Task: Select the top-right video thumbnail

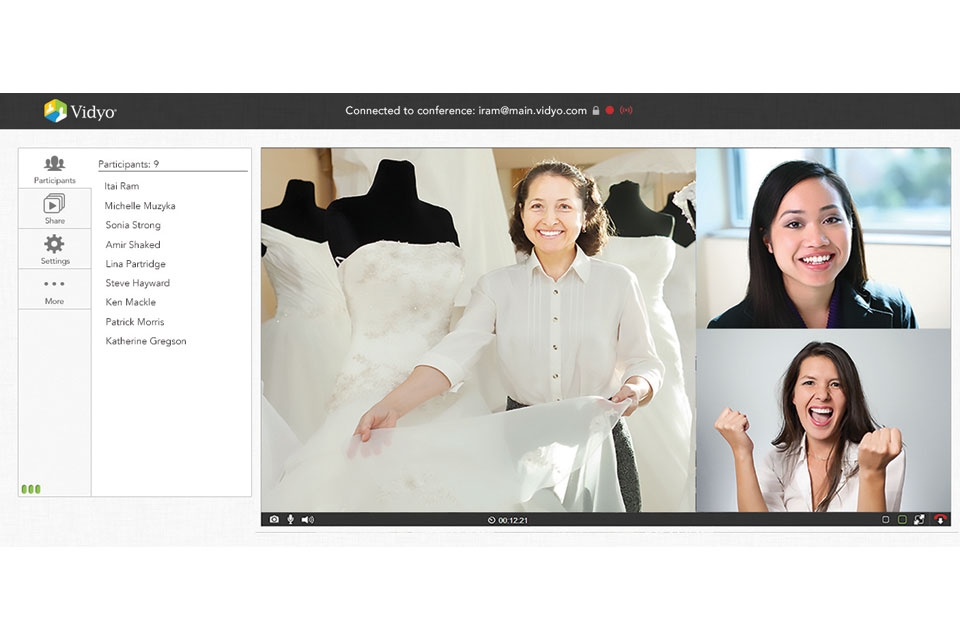Action: coord(823,238)
